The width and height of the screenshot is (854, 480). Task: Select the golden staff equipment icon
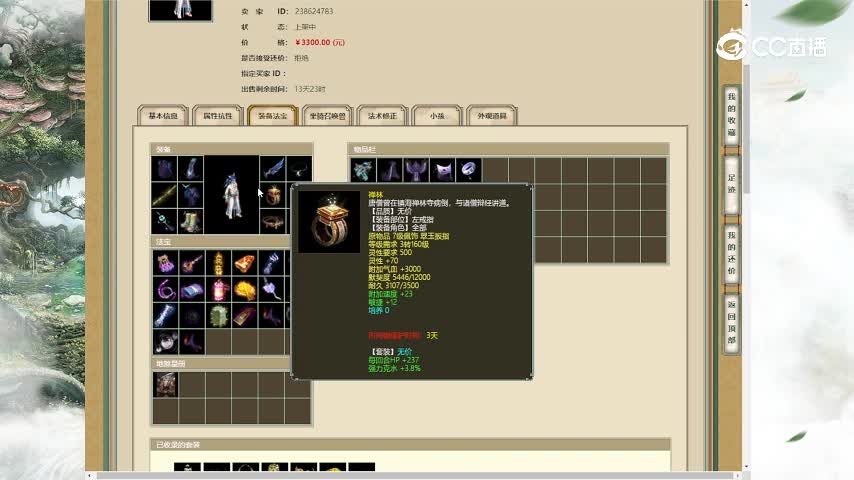164,195
